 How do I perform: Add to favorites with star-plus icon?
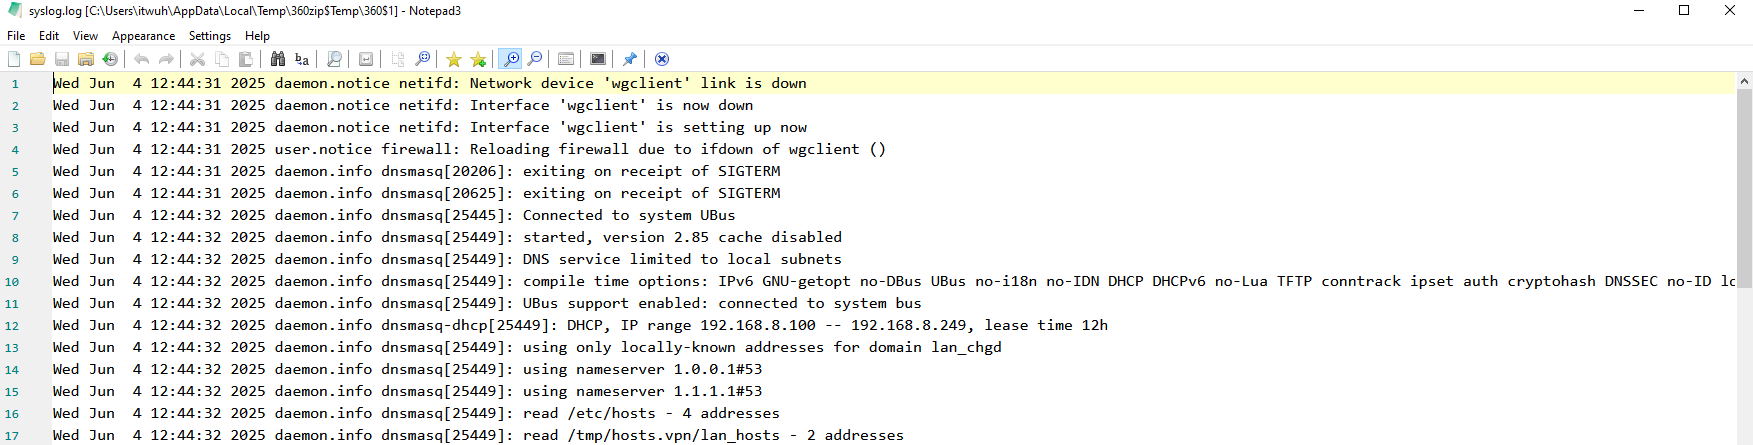[478, 59]
